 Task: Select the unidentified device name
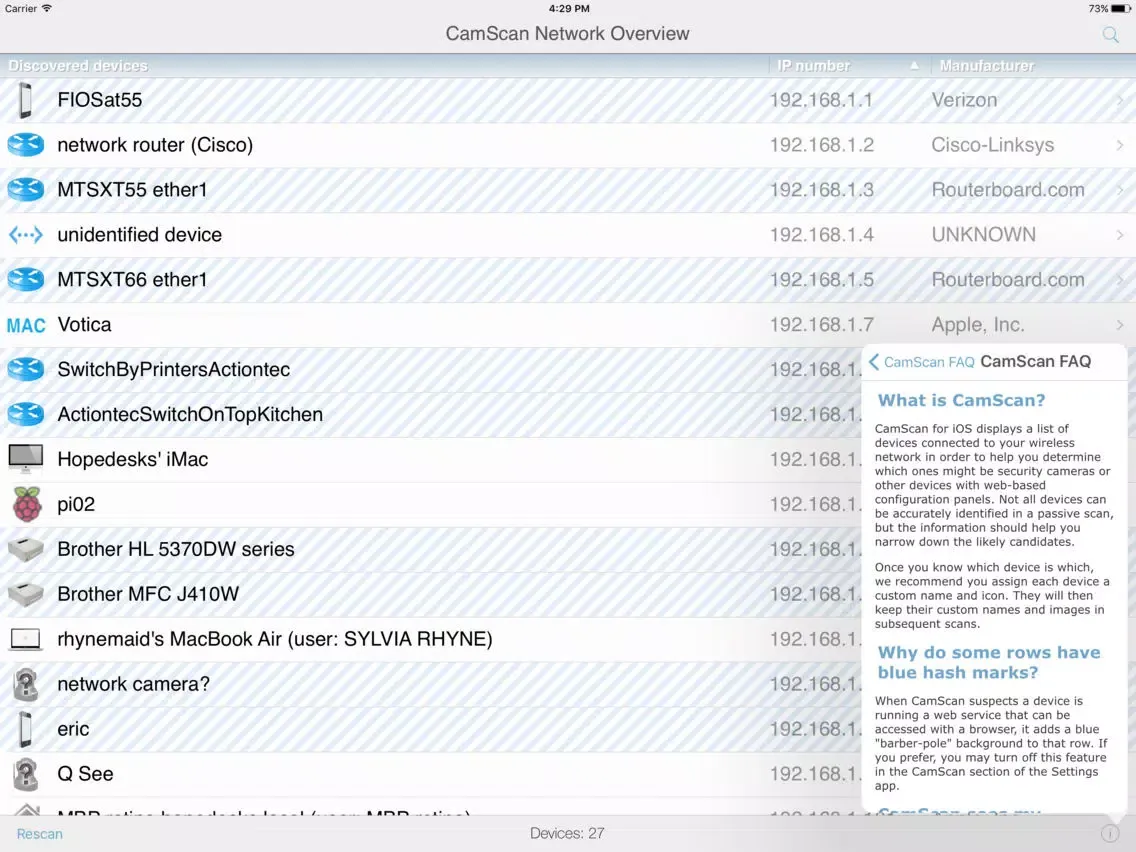point(140,235)
